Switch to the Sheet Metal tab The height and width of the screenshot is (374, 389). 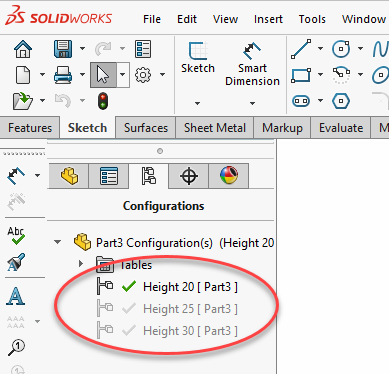pyautogui.click(x=215, y=128)
